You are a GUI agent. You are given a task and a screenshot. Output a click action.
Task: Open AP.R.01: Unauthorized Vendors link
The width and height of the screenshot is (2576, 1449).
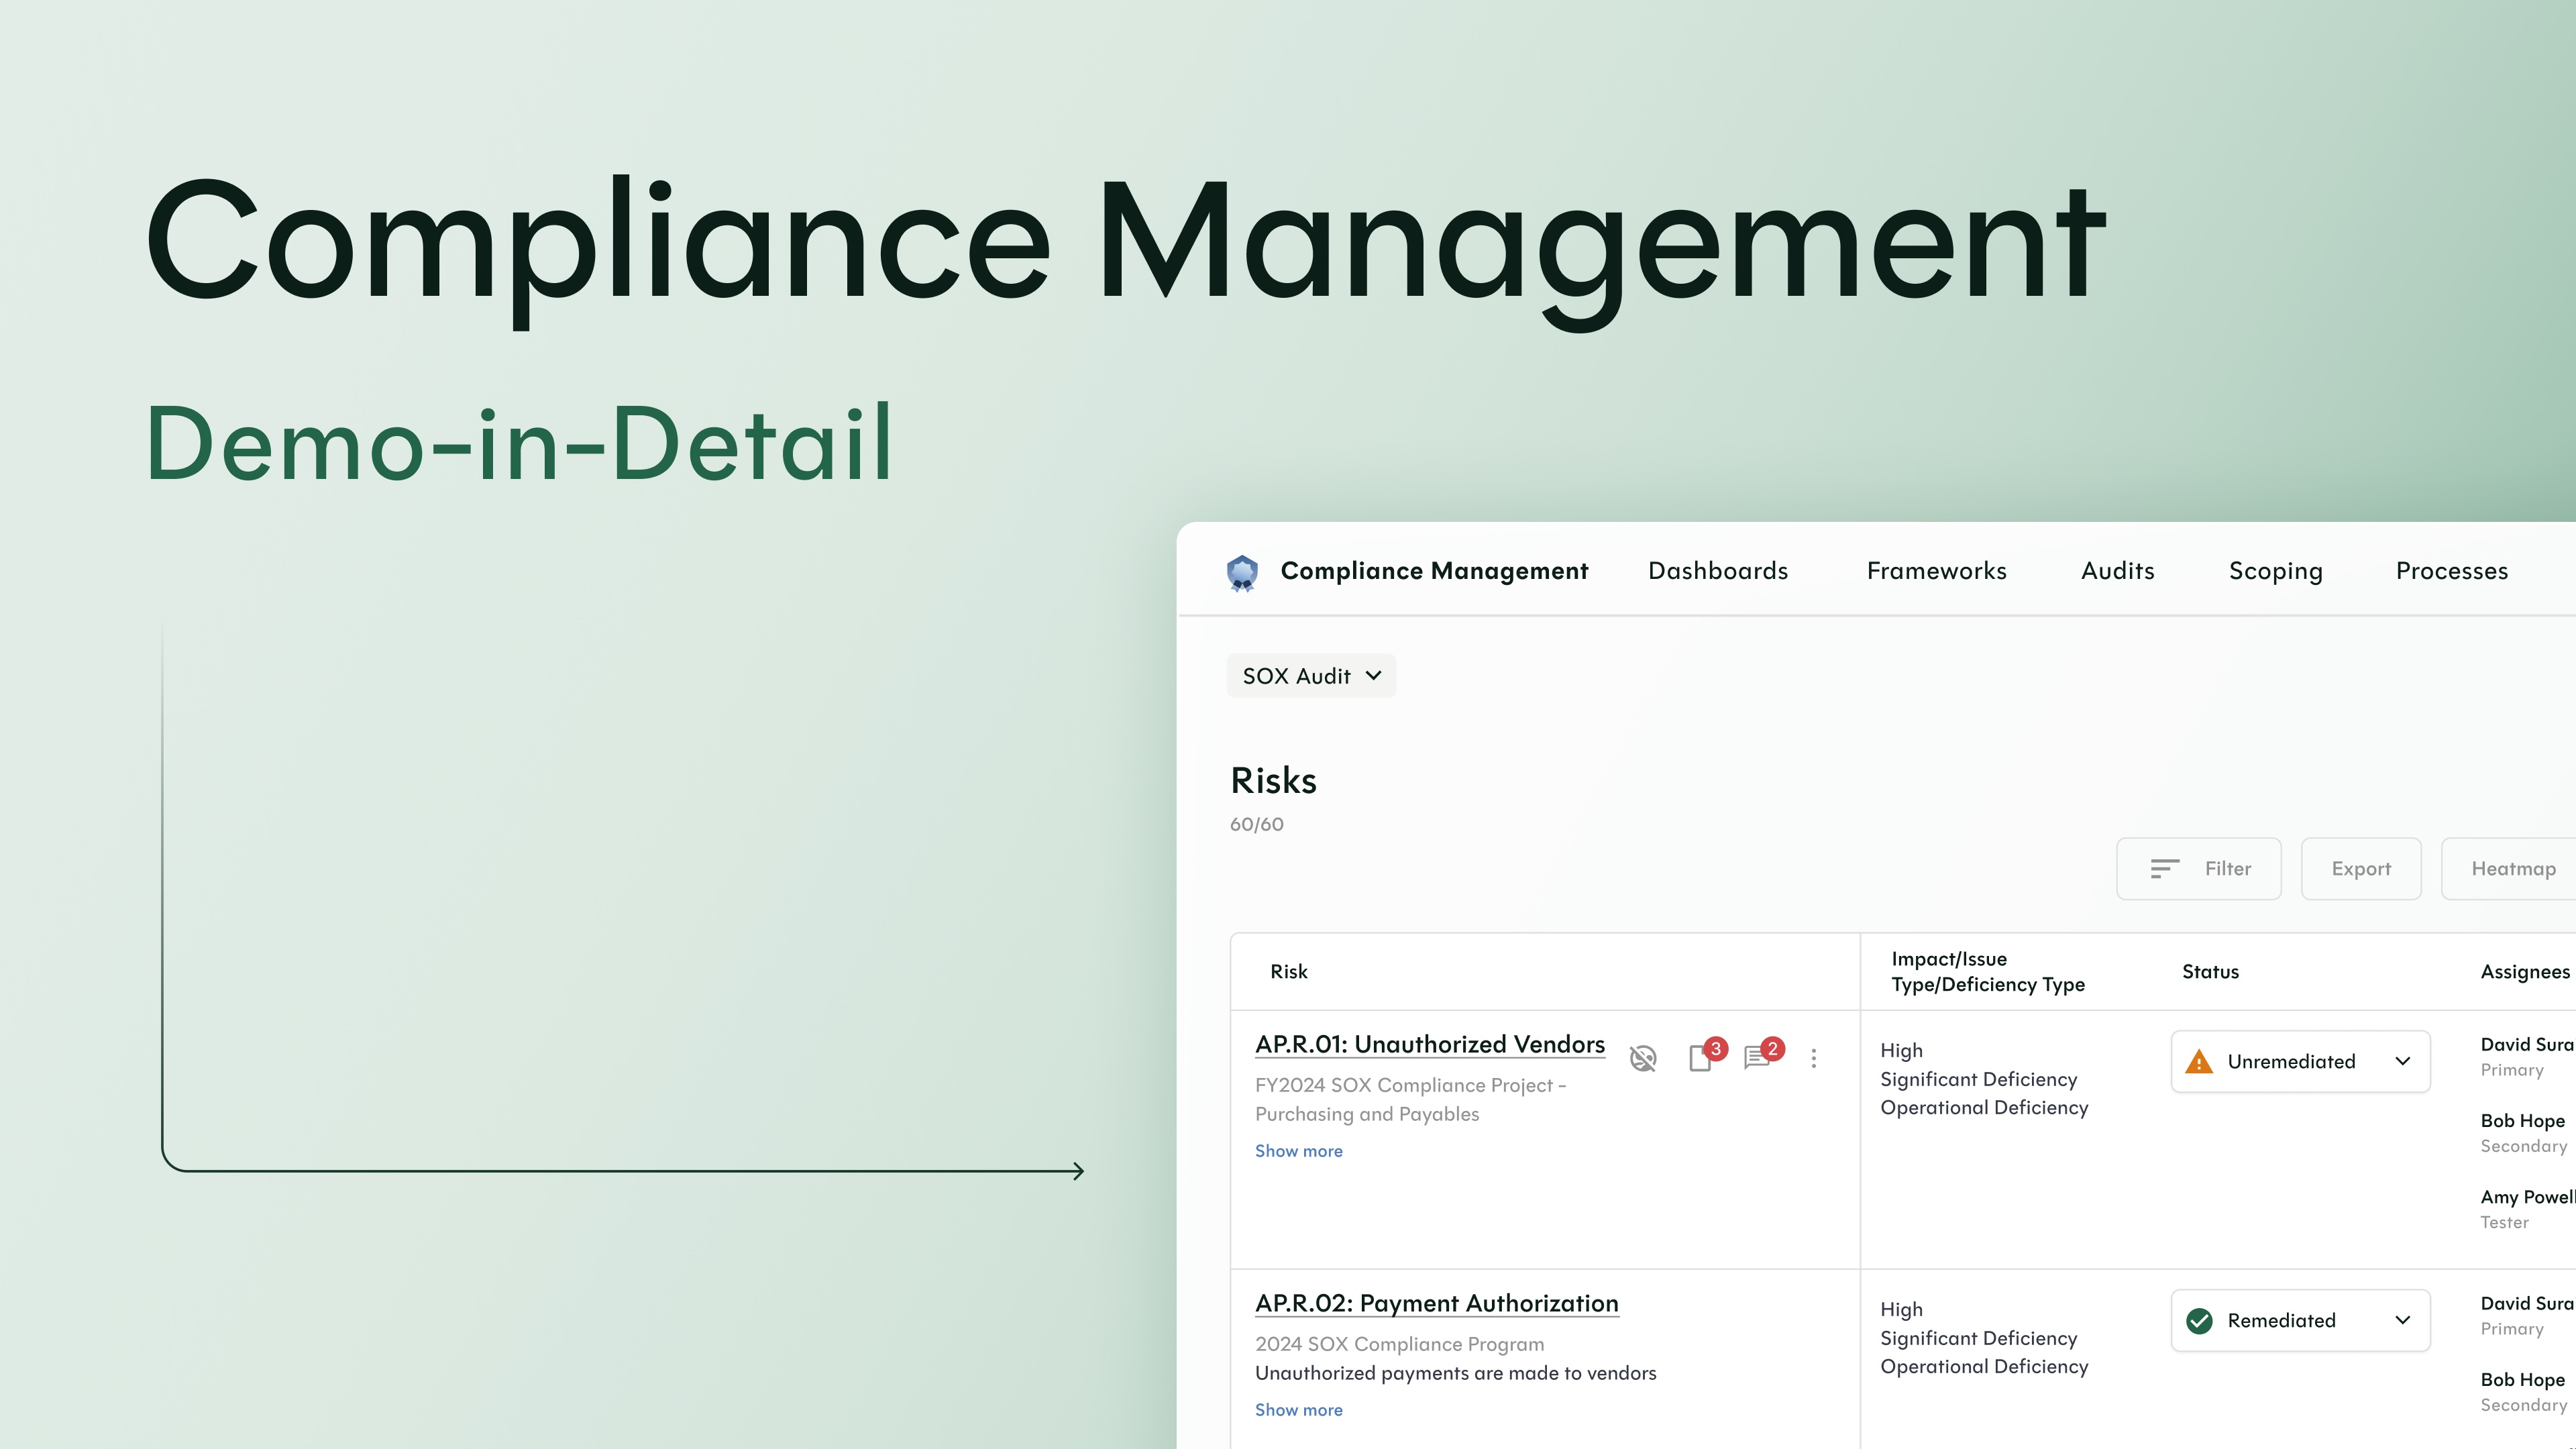(x=1430, y=1044)
